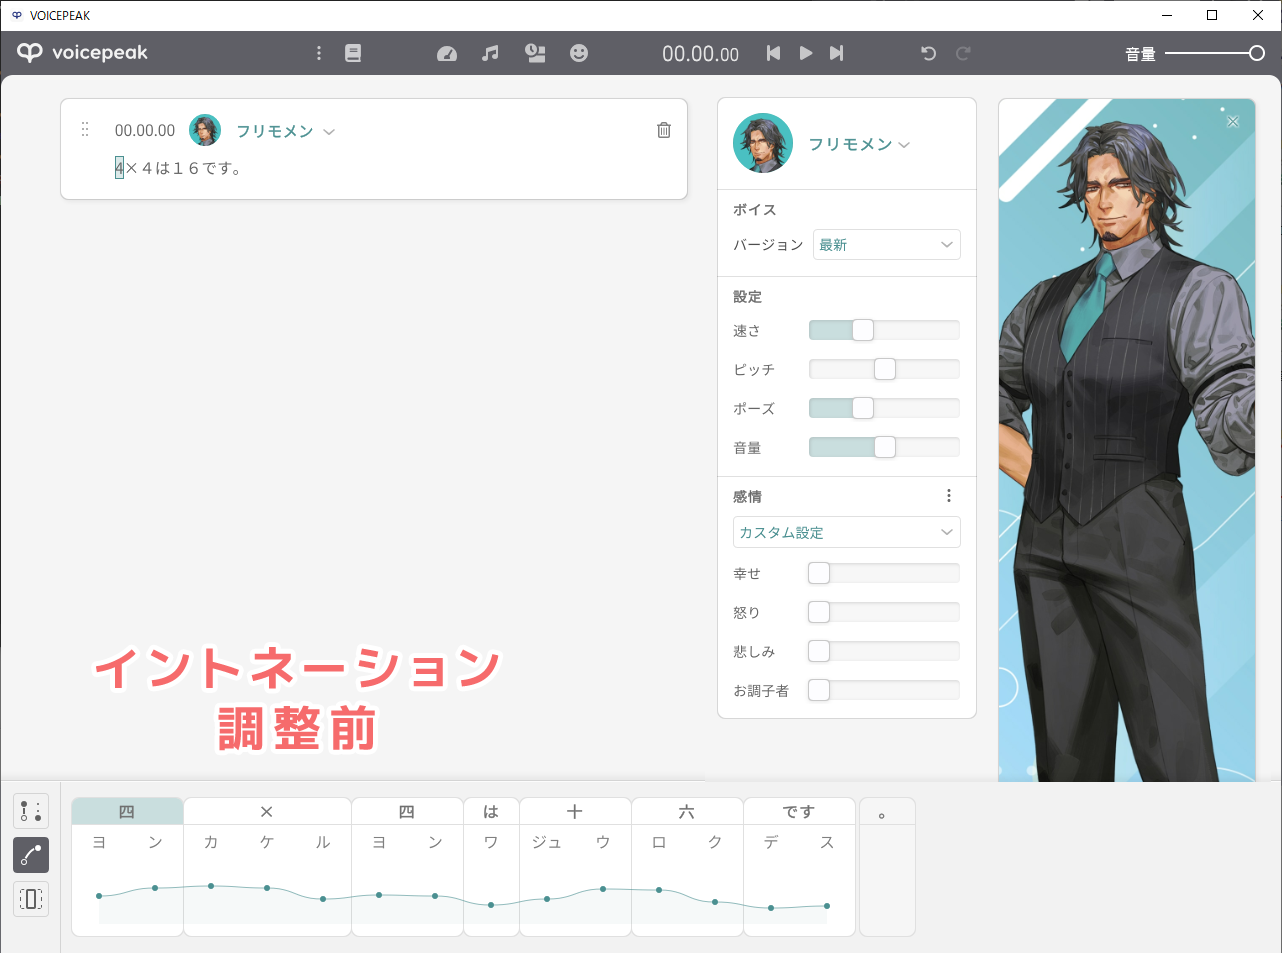This screenshot has height=953, width=1282.
Task: Delete the text line with trash icon
Action: click(664, 130)
